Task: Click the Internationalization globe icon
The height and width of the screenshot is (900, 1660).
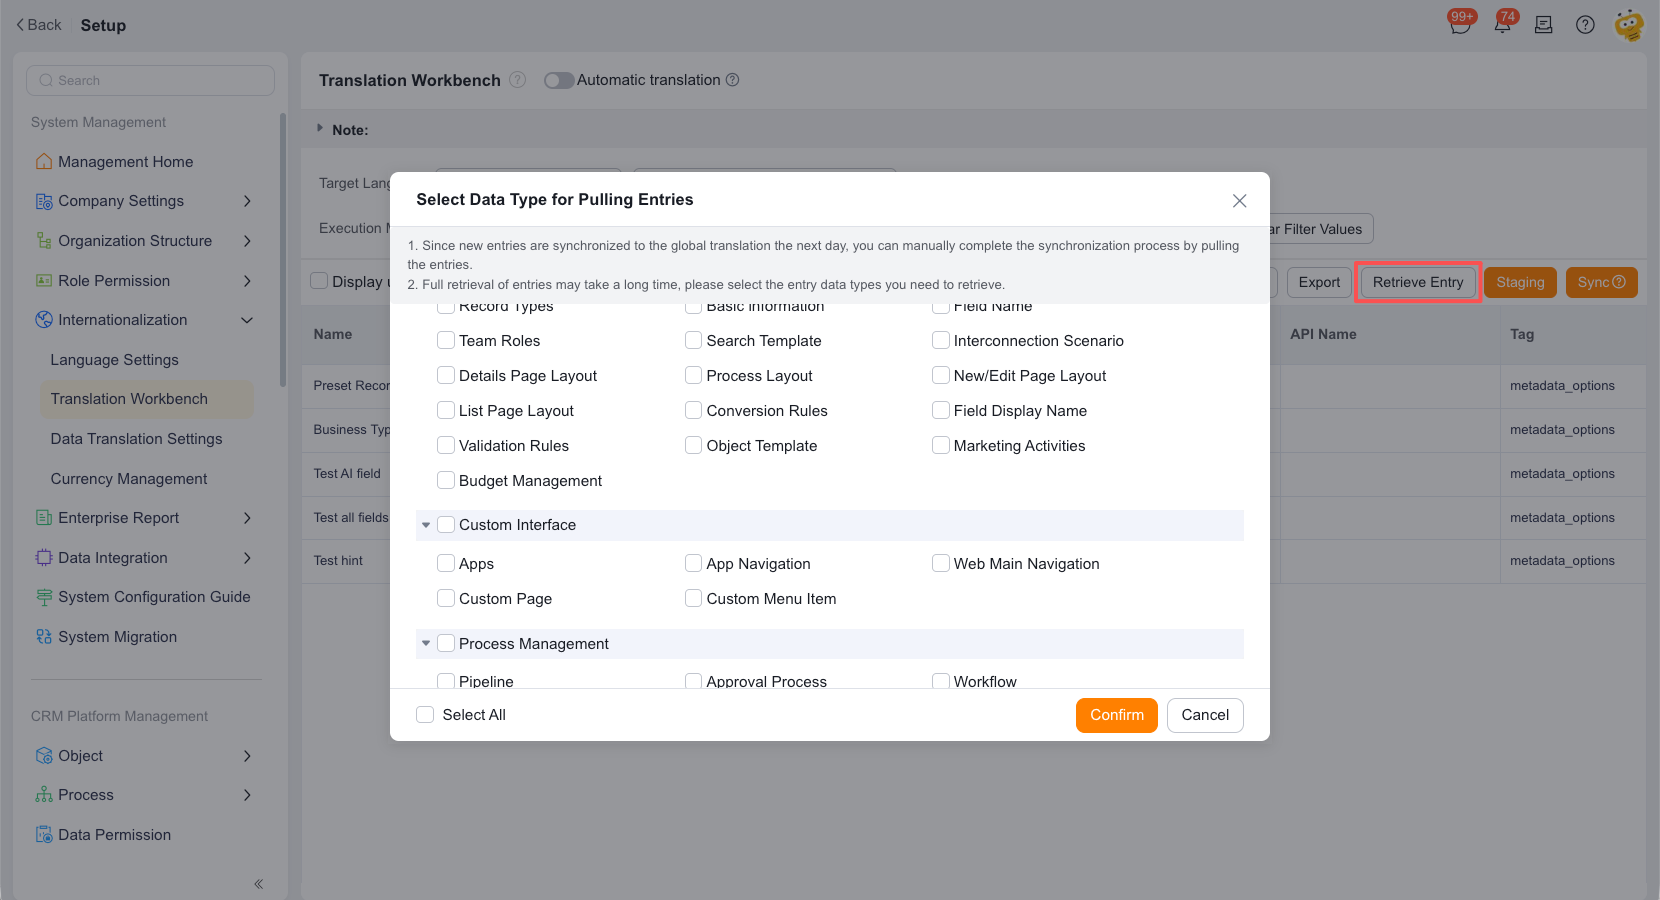Action: tap(44, 320)
